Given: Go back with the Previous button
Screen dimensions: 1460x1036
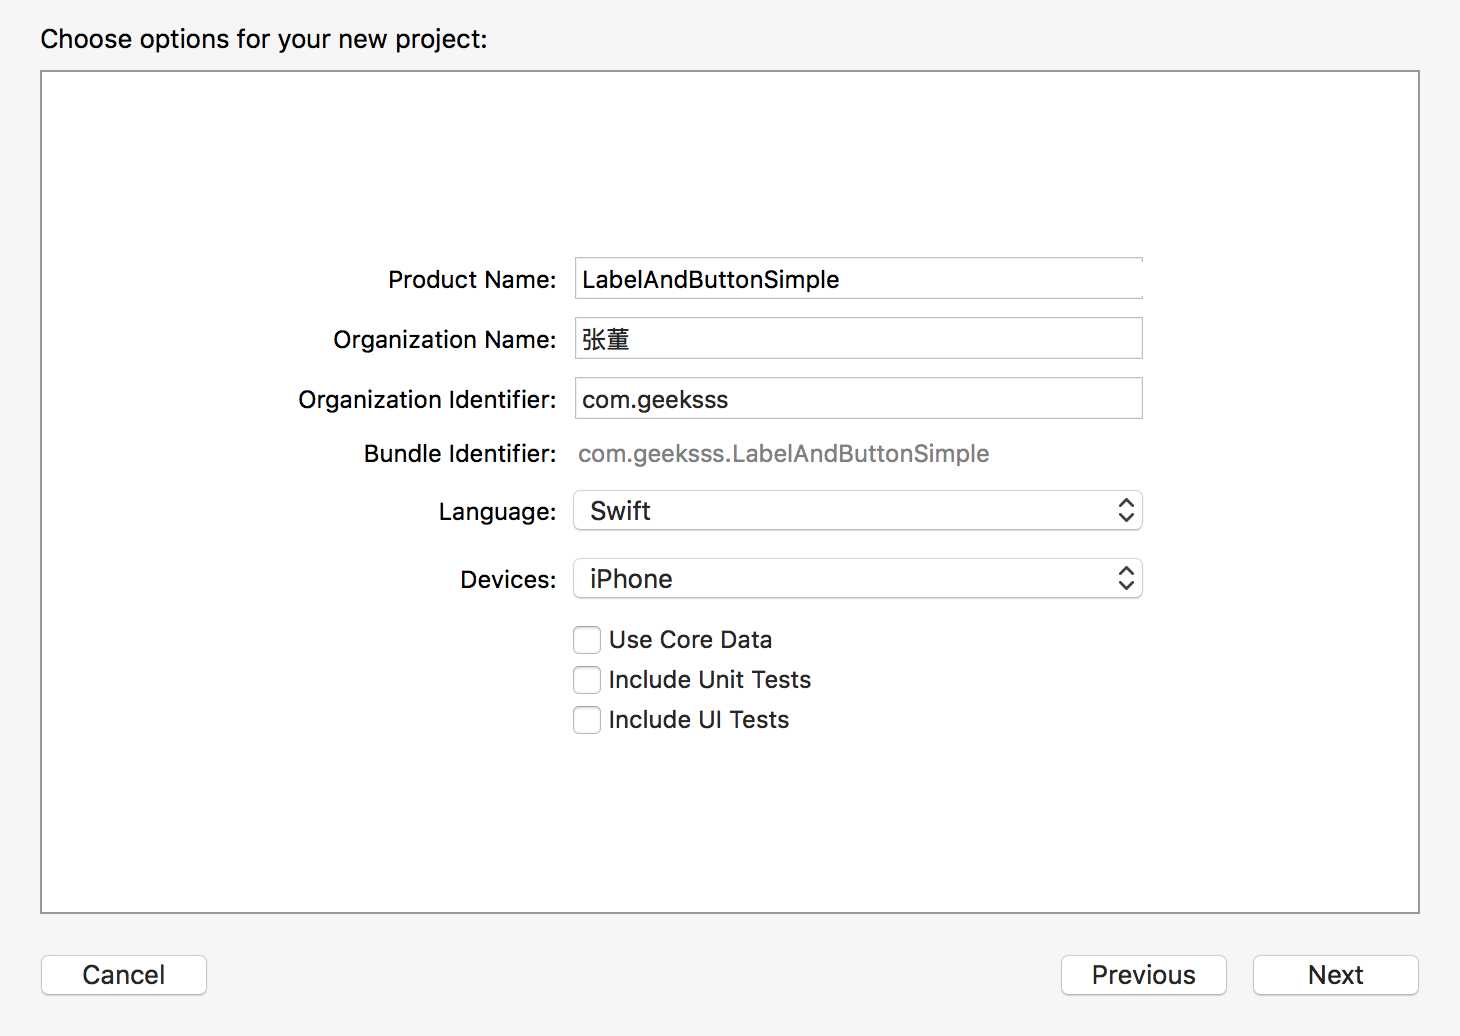Looking at the screenshot, I should [1143, 975].
